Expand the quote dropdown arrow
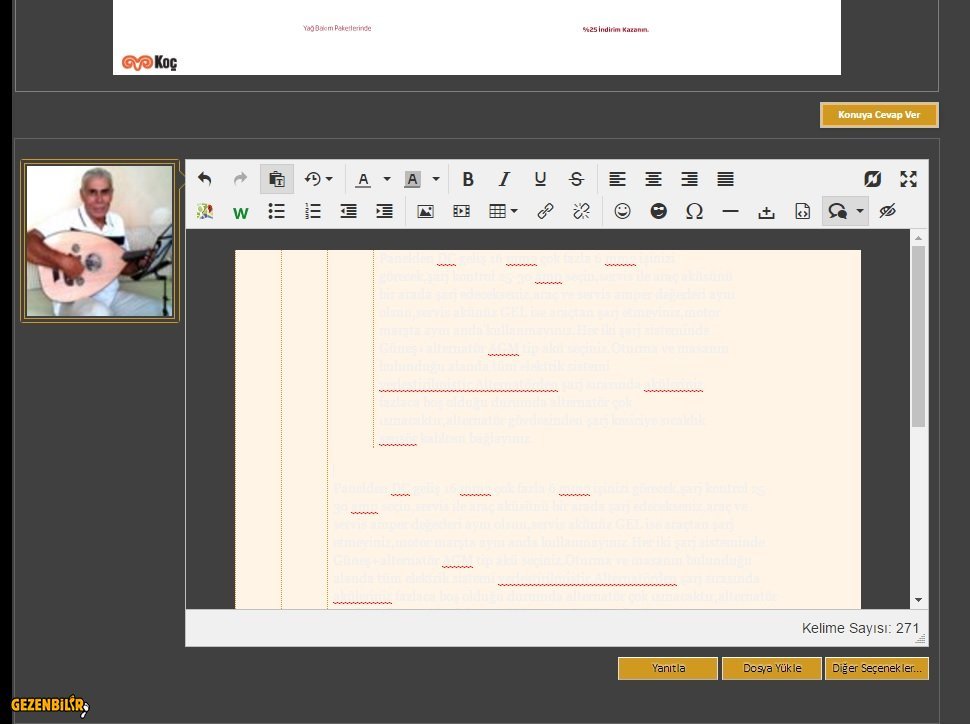The width and height of the screenshot is (970, 724). click(860, 211)
